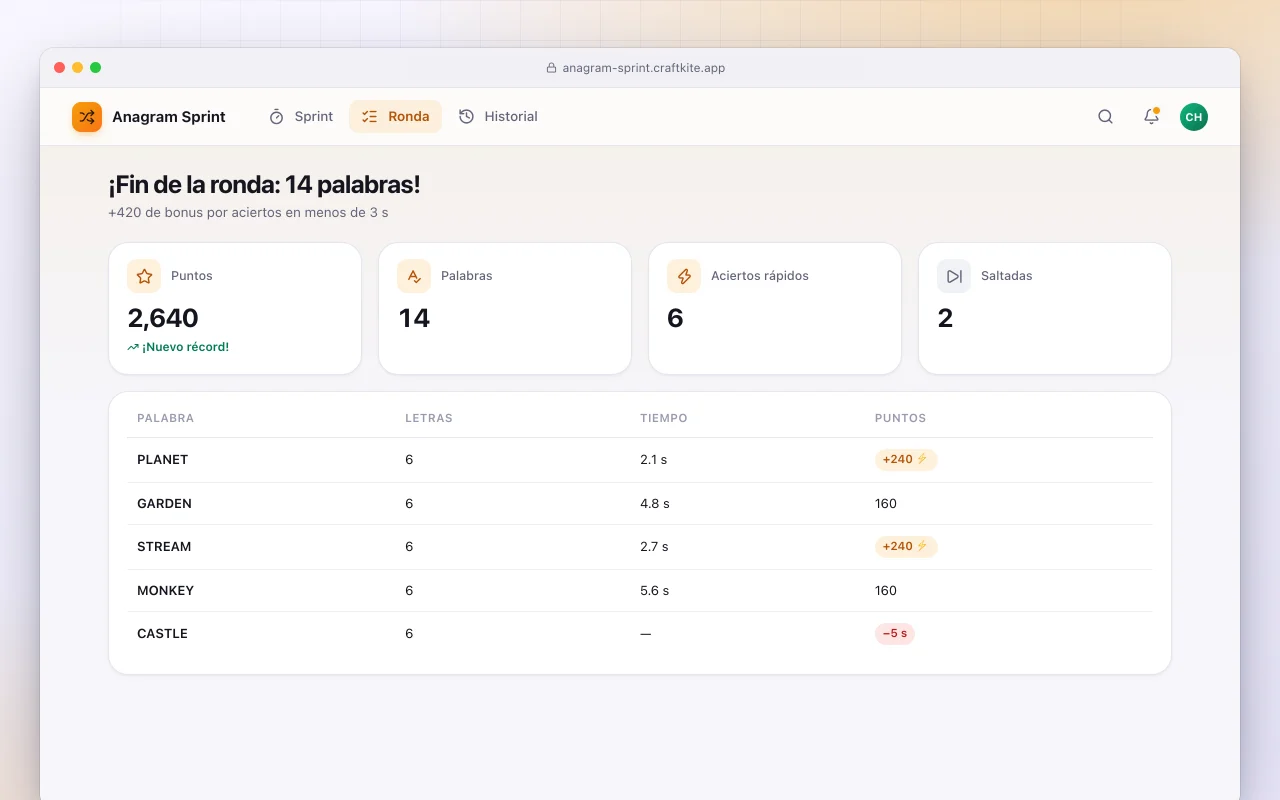Select the STREAM word cell
The image size is (1280, 800).
[164, 547]
